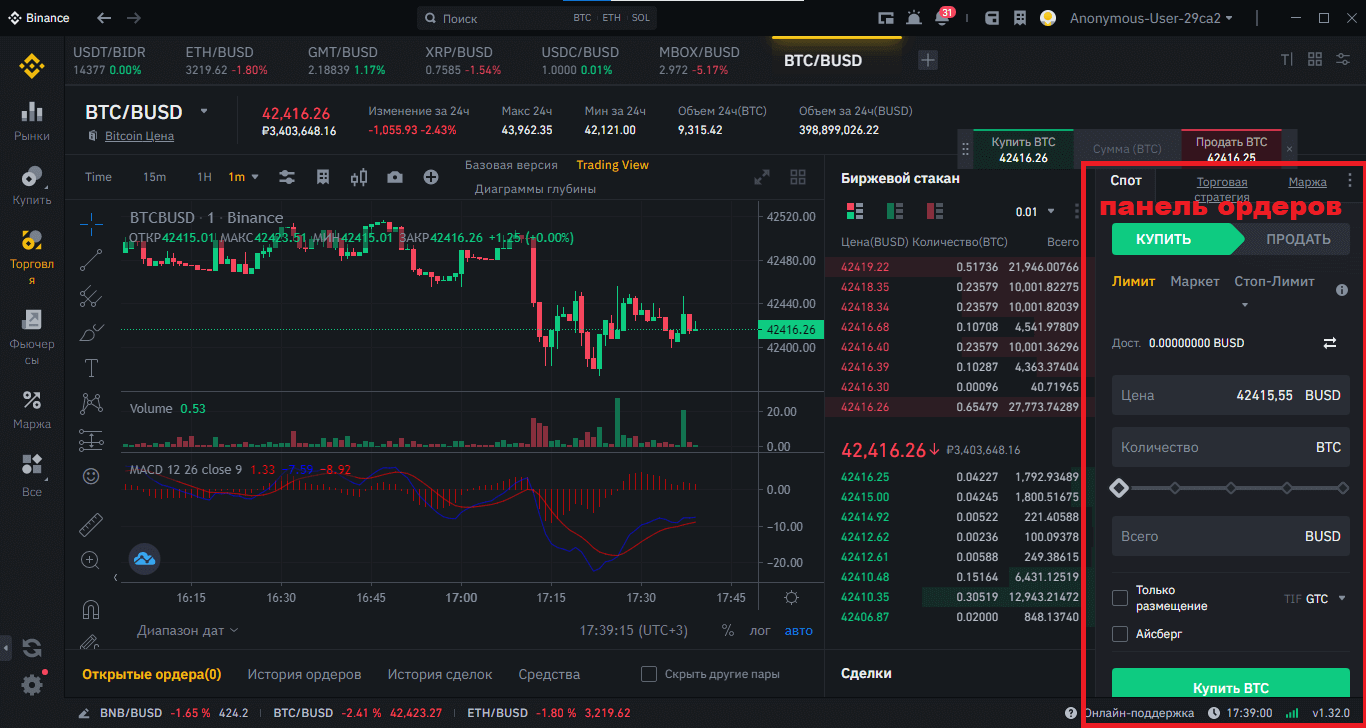Screen dimensions: 1366x728
Task: Expand the BTC/BUSD pair selector arrow
Action: [x=204, y=111]
